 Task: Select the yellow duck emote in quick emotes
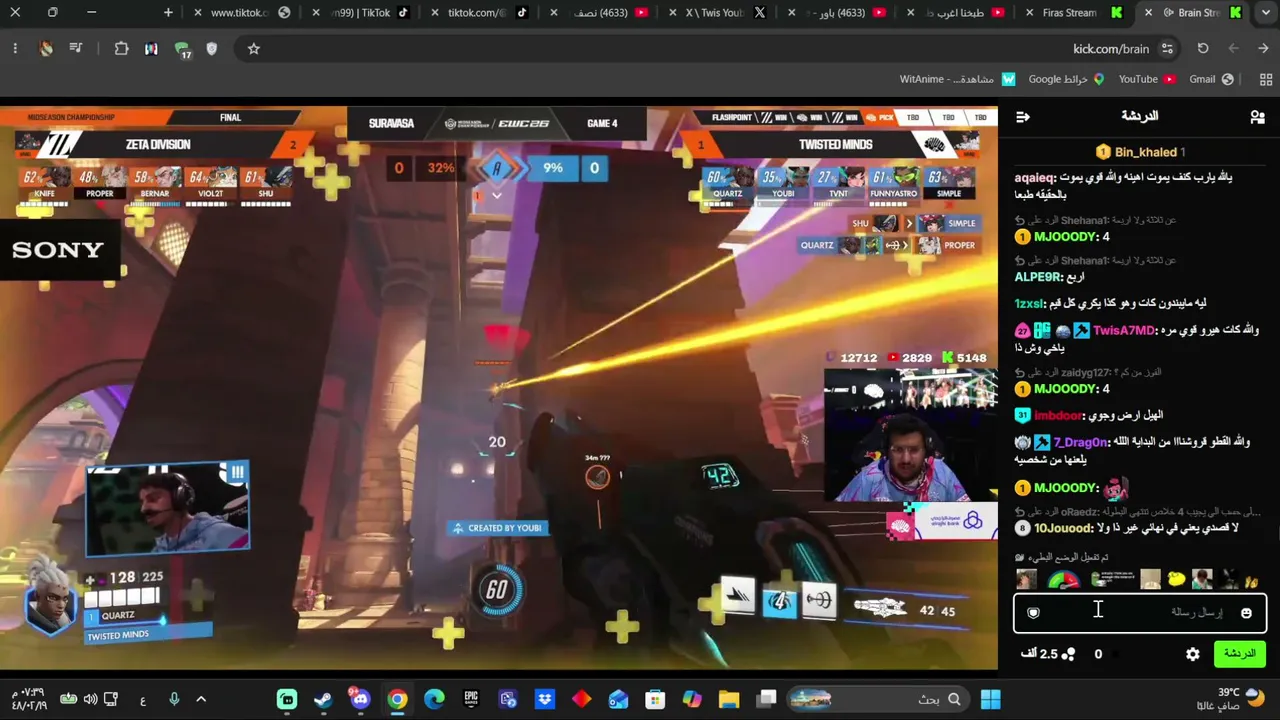tap(1177, 580)
